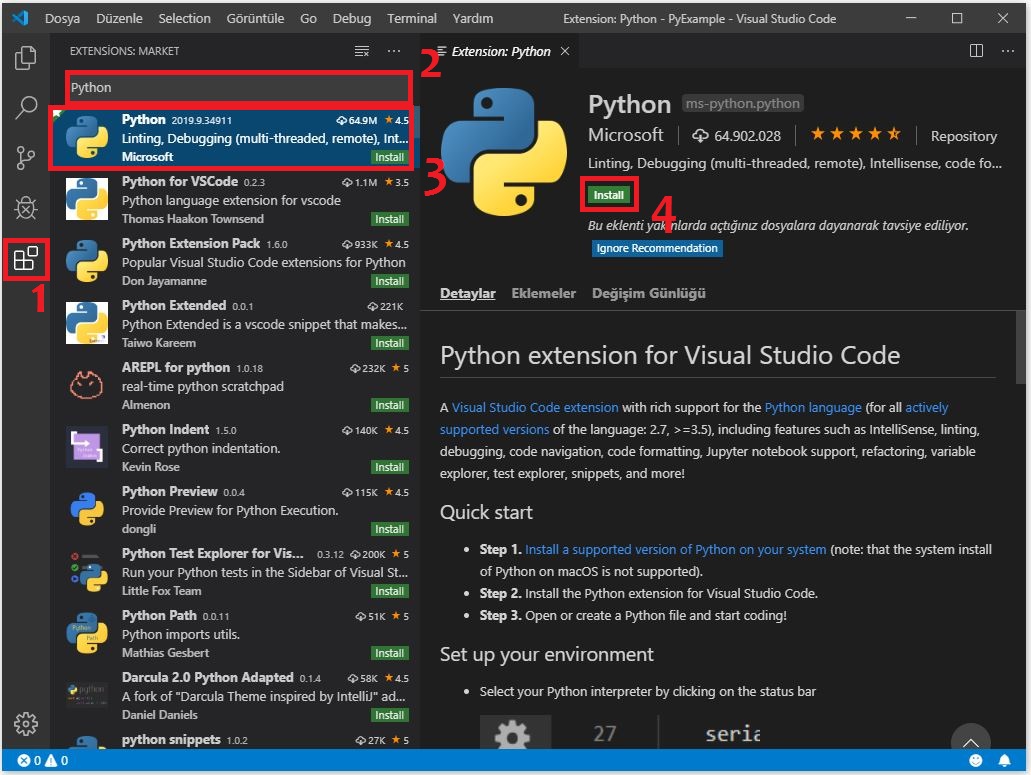Open the Terminal menu
This screenshot has height=775, width=1031.
pos(412,18)
